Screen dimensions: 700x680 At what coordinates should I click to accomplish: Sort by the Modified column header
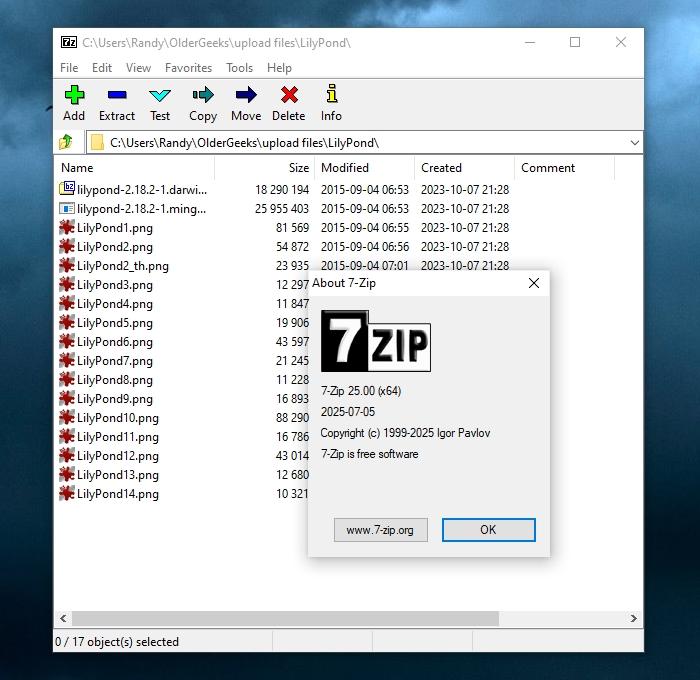tap(365, 168)
